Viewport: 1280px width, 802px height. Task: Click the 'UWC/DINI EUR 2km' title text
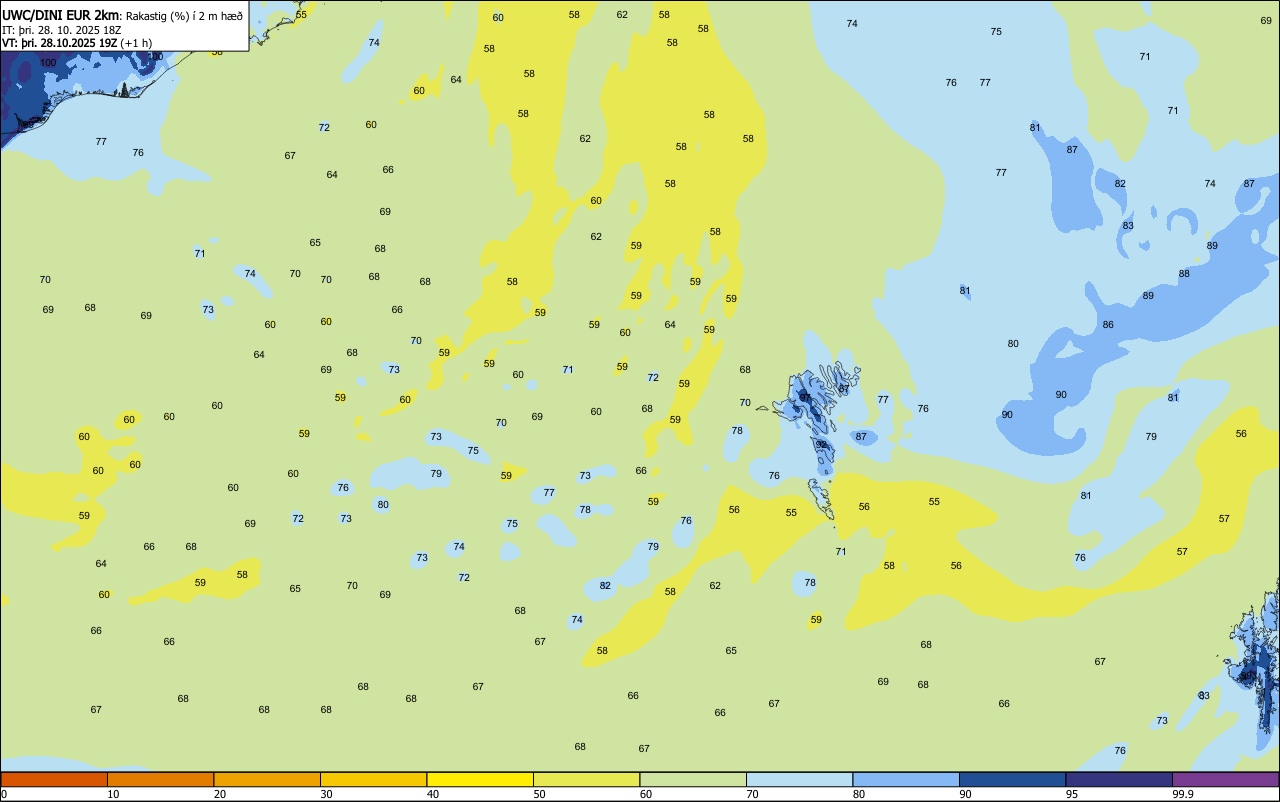pyautogui.click(x=61, y=15)
